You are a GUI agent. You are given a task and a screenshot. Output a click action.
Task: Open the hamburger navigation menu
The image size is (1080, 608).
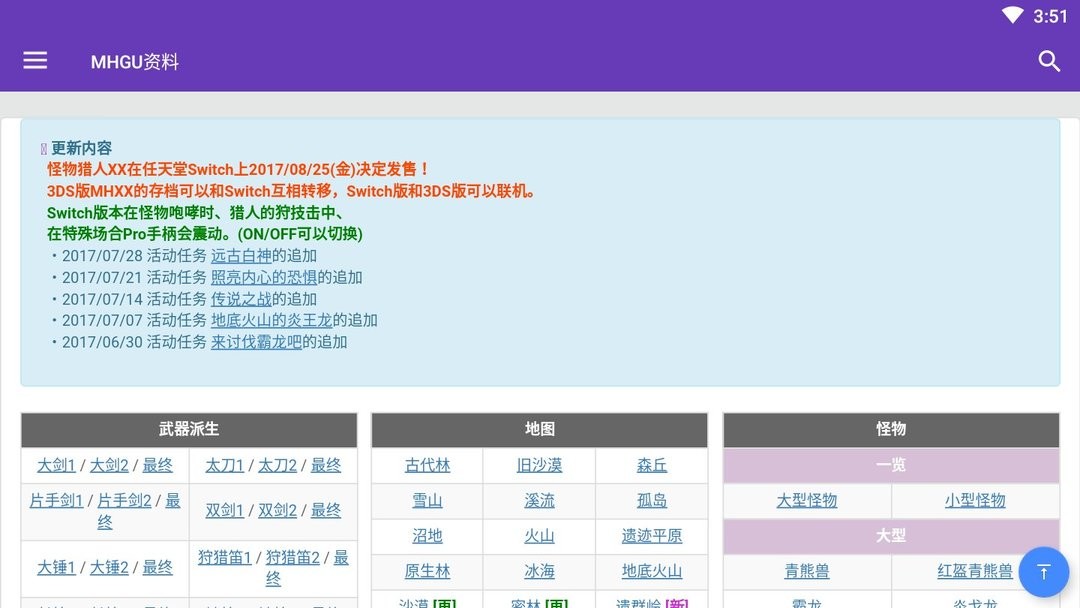click(x=35, y=61)
